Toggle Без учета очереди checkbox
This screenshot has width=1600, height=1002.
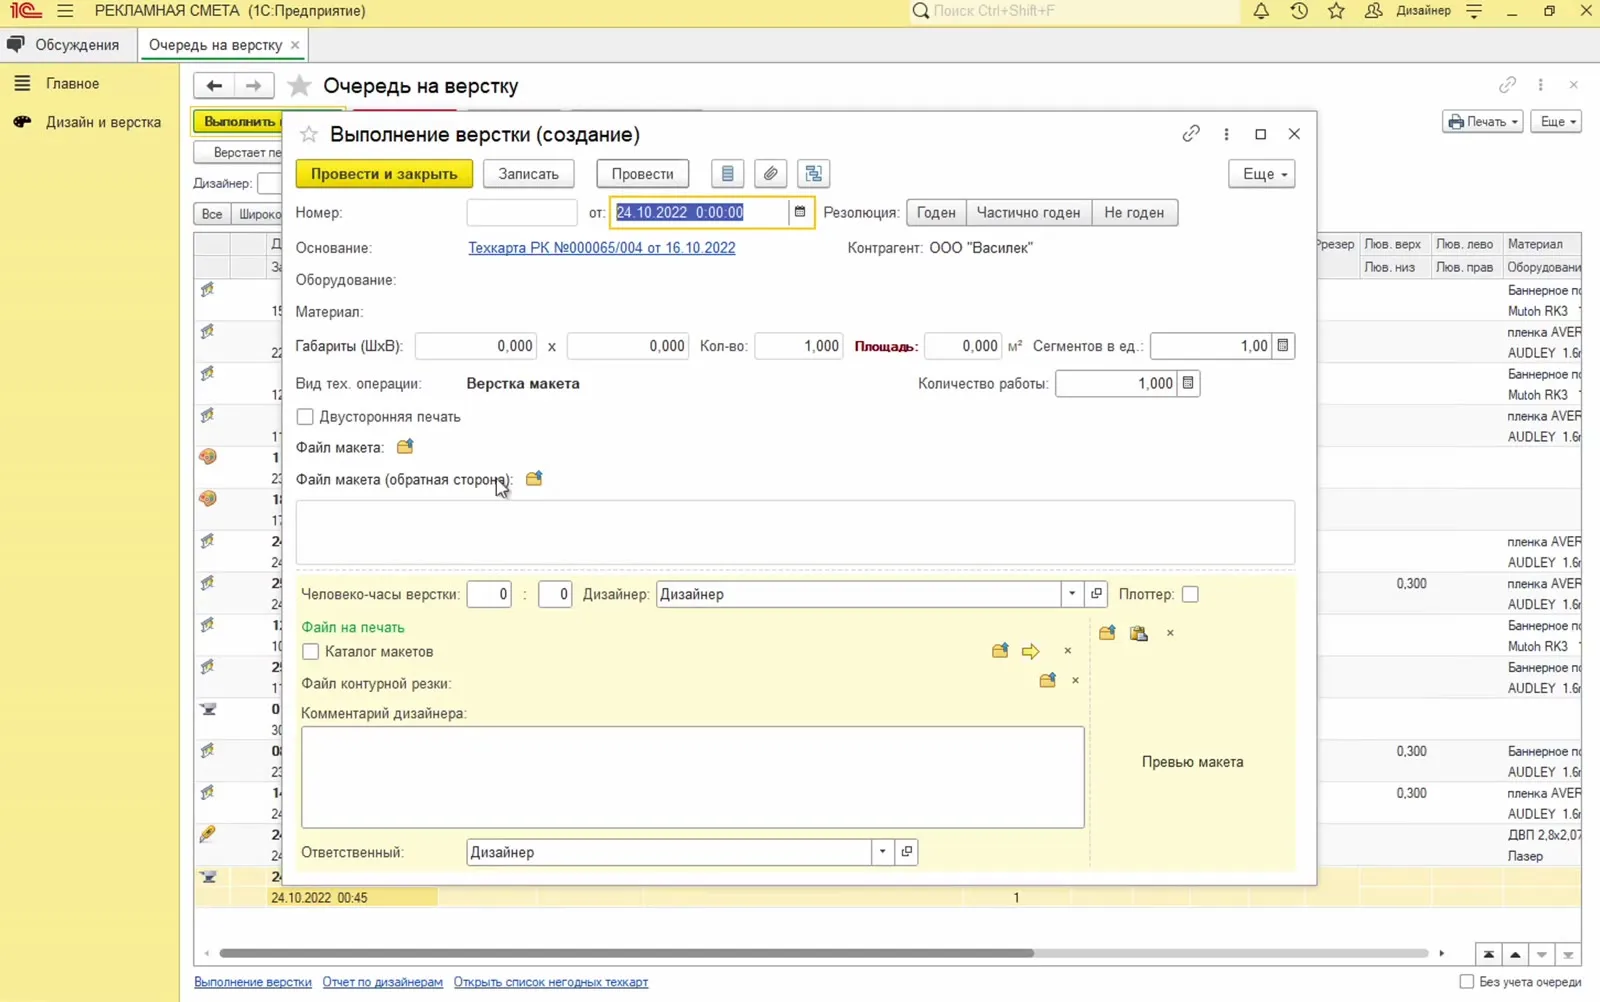point(1467,982)
